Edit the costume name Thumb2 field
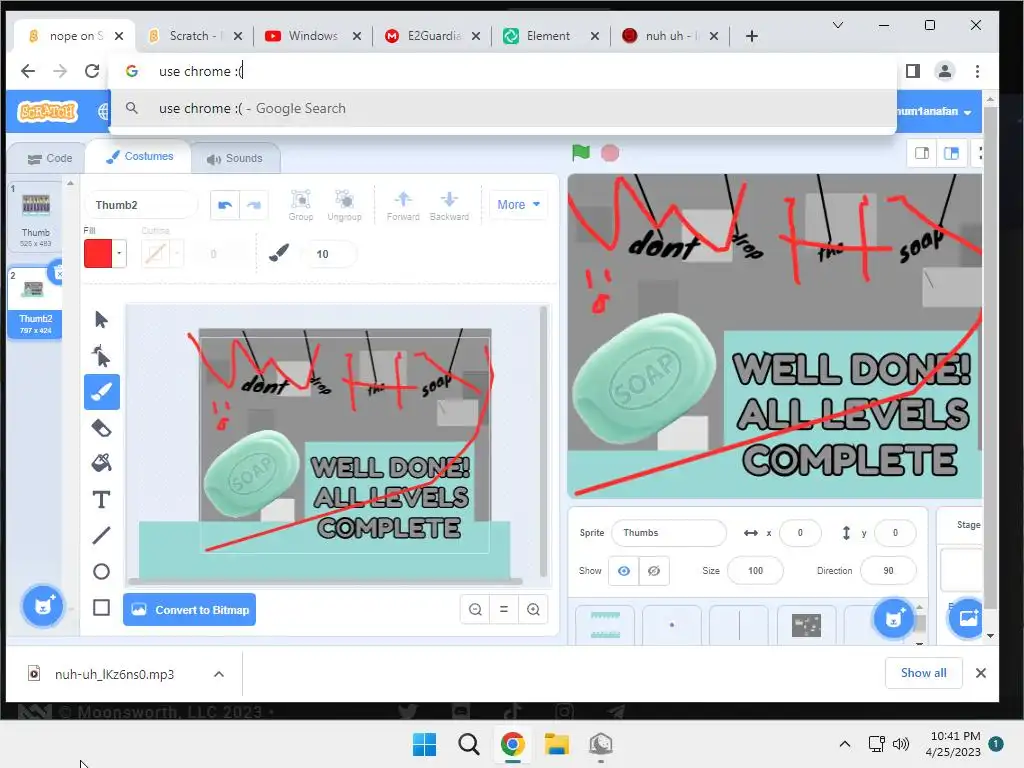The width and height of the screenshot is (1024, 768). coord(141,205)
